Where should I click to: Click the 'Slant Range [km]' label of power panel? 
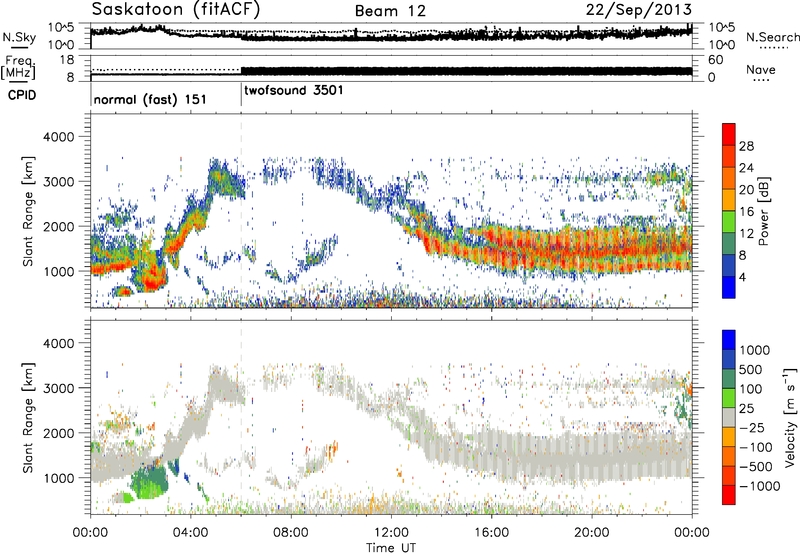28,211
